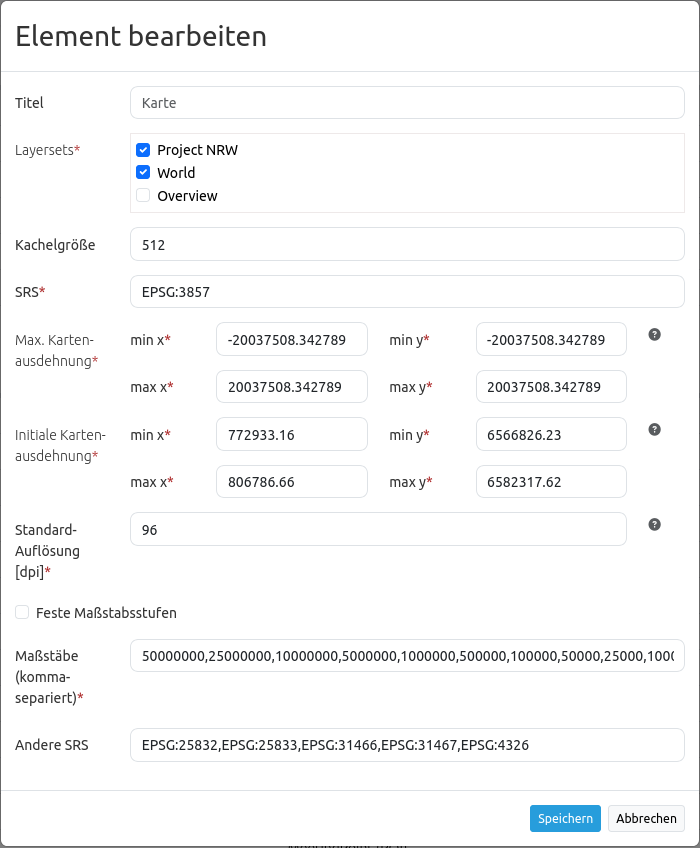Enable the Overview layerset checkbox
700x848 pixels.
tap(143, 195)
